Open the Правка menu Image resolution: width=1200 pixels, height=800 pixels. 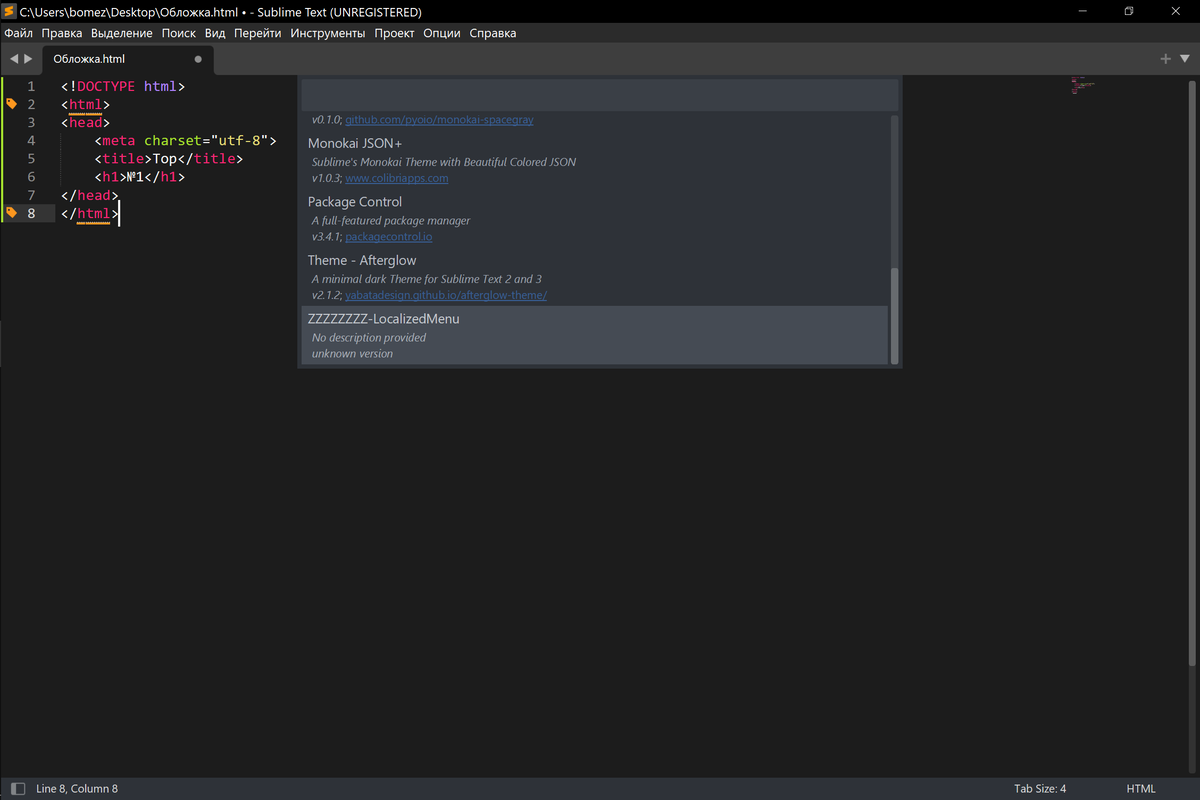coord(62,33)
